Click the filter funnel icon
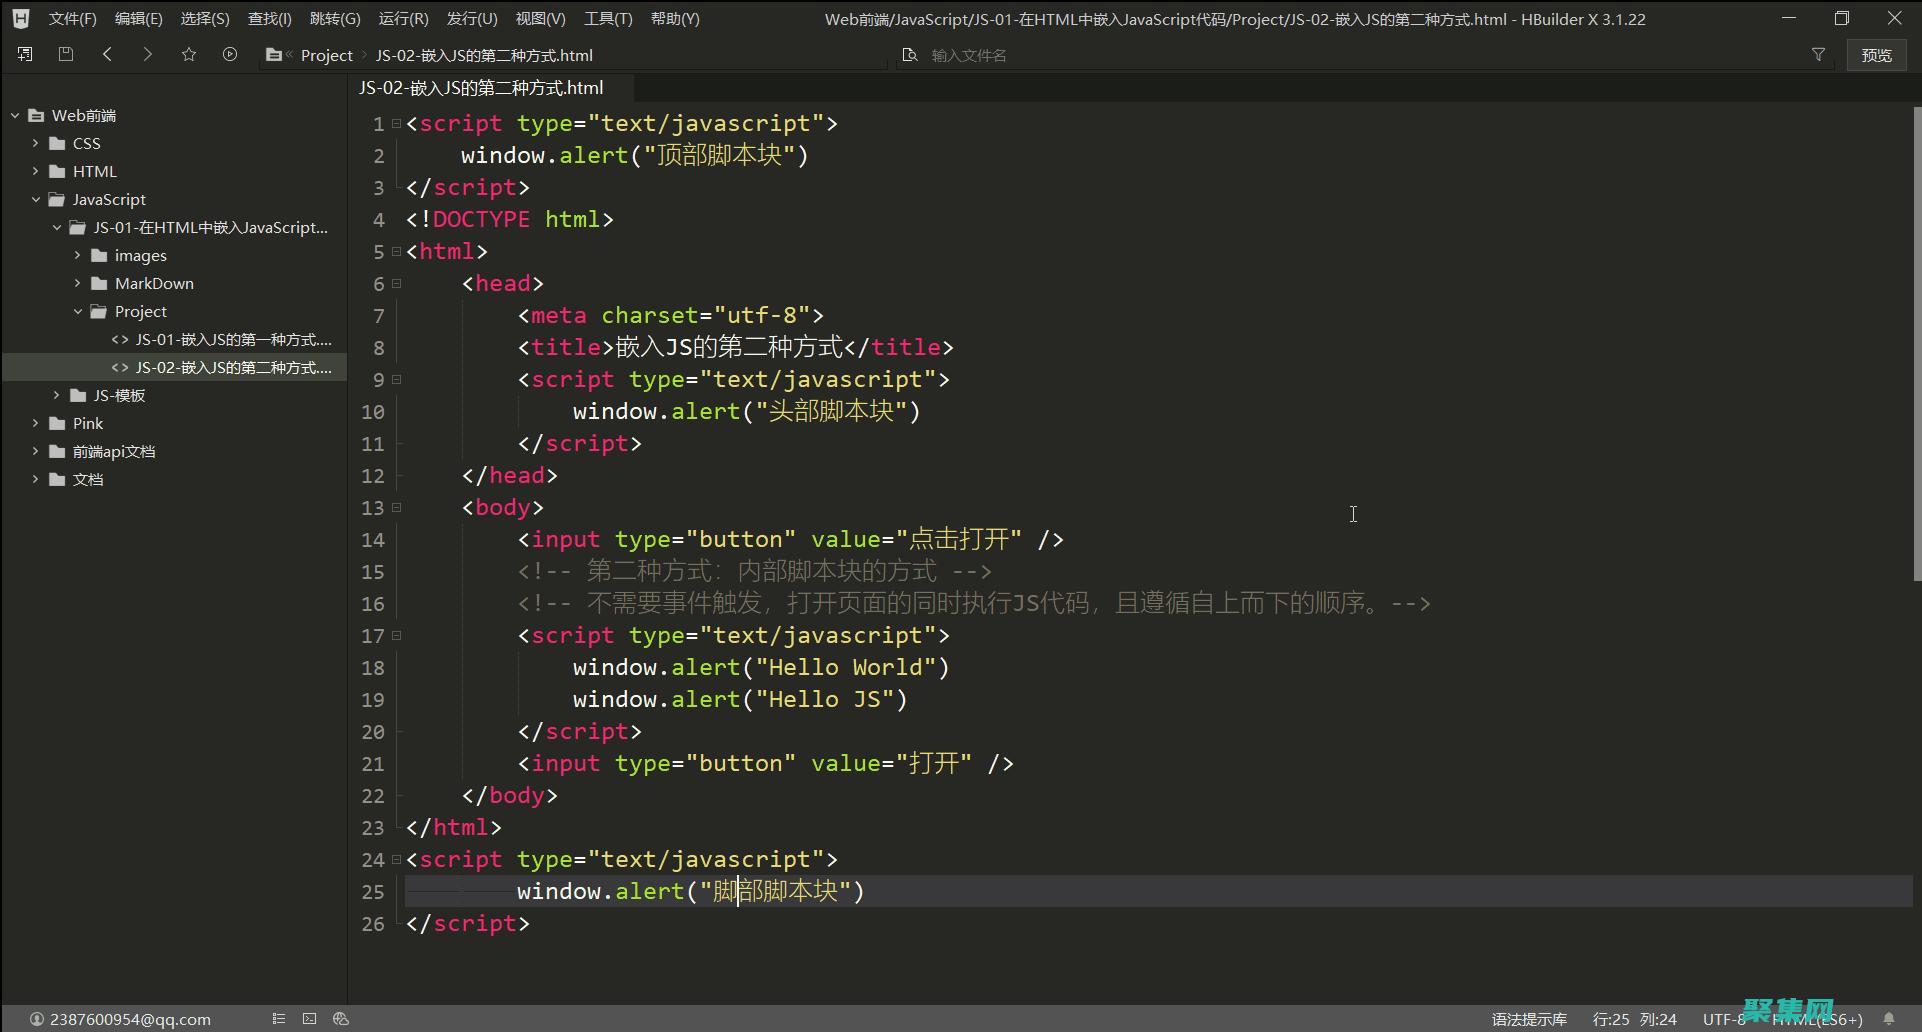The width and height of the screenshot is (1922, 1032). tap(1818, 55)
